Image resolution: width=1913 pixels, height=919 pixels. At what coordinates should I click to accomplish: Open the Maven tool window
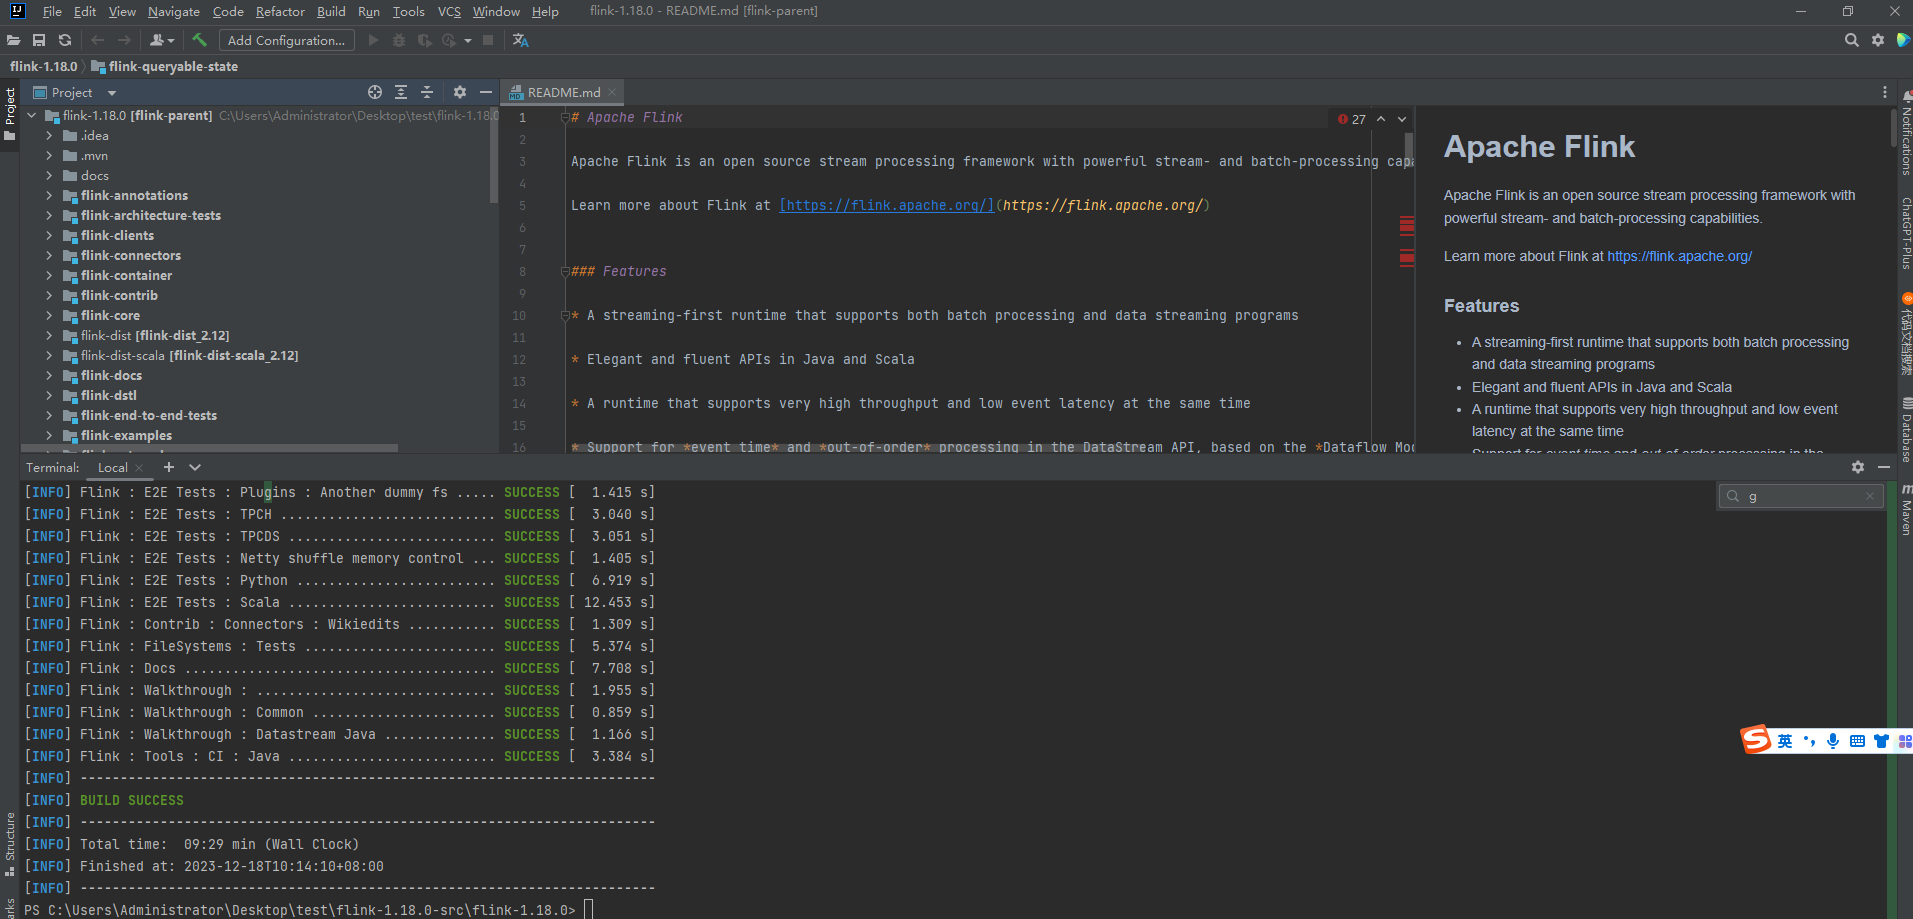(x=1906, y=510)
